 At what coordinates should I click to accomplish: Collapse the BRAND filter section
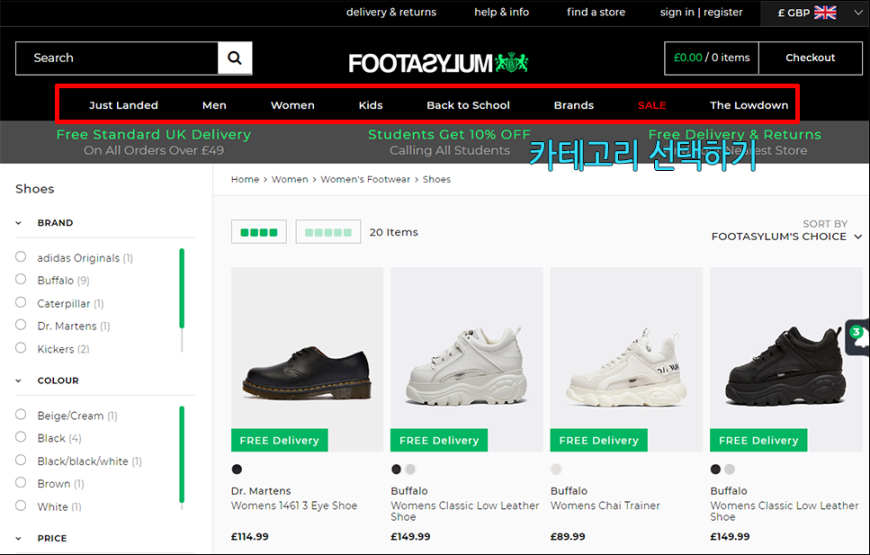click(18, 223)
